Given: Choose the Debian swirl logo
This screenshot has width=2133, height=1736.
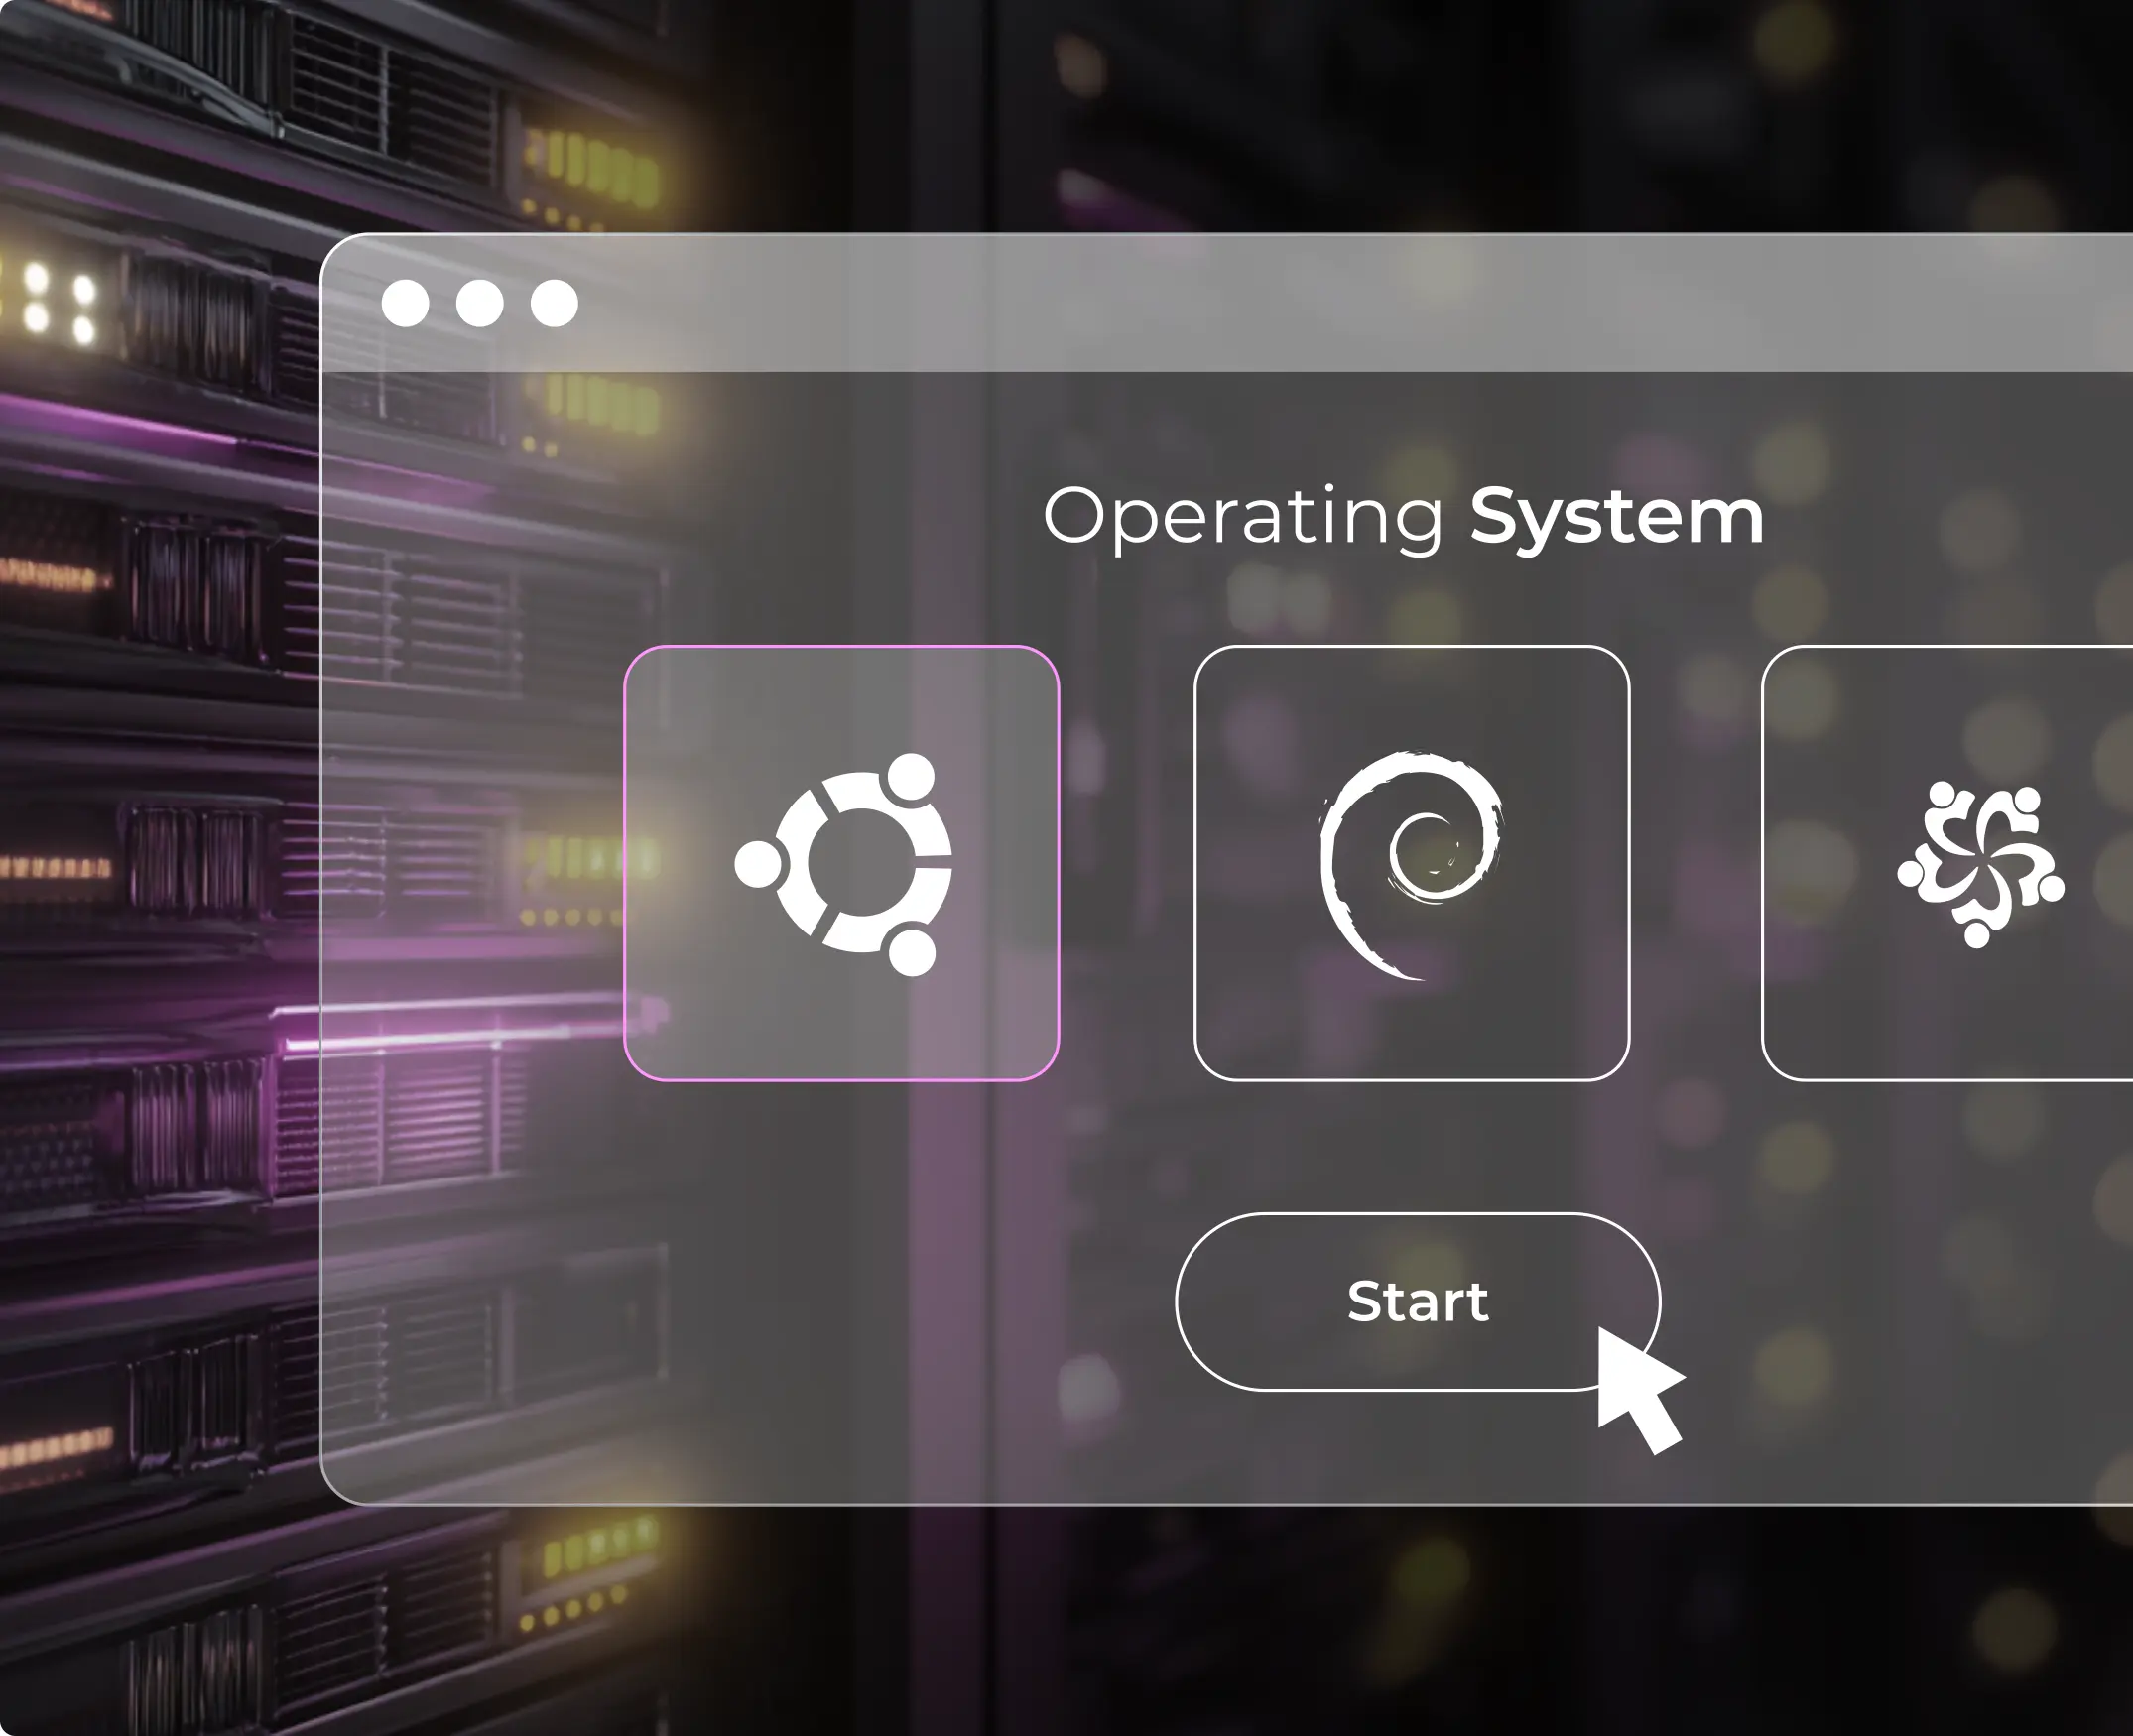Looking at the screenshot, I should click(1410, 865).
